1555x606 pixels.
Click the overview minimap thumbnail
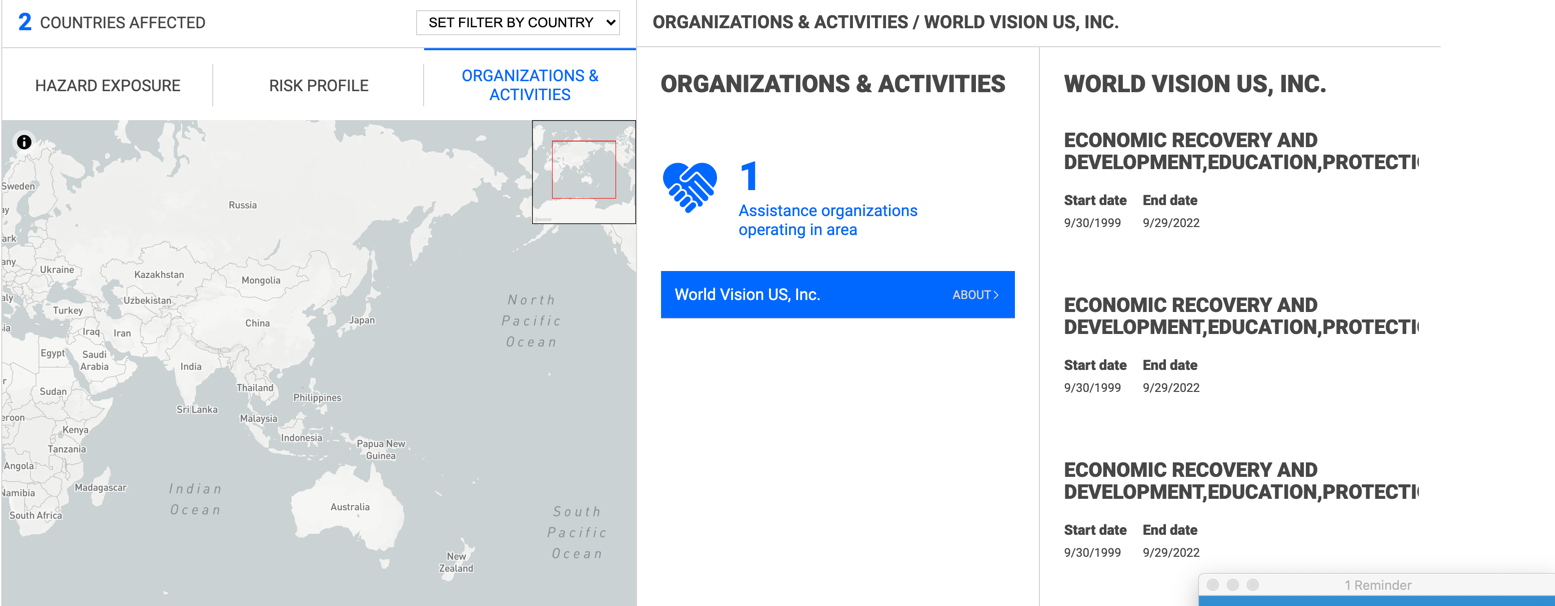click(584, 172)
